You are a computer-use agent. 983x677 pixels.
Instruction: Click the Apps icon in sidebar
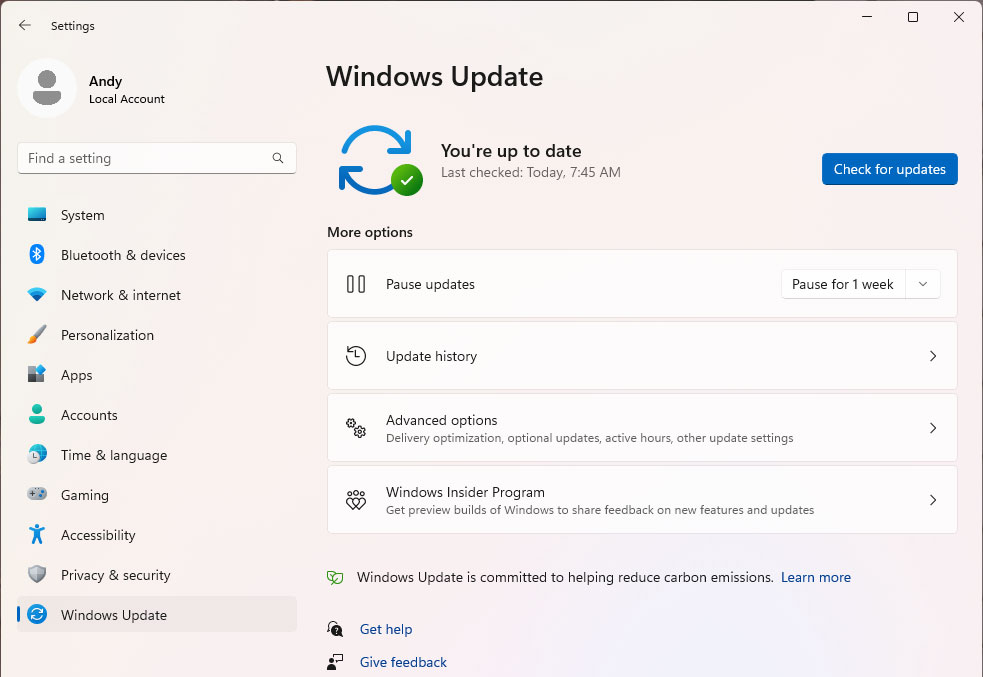37,374
